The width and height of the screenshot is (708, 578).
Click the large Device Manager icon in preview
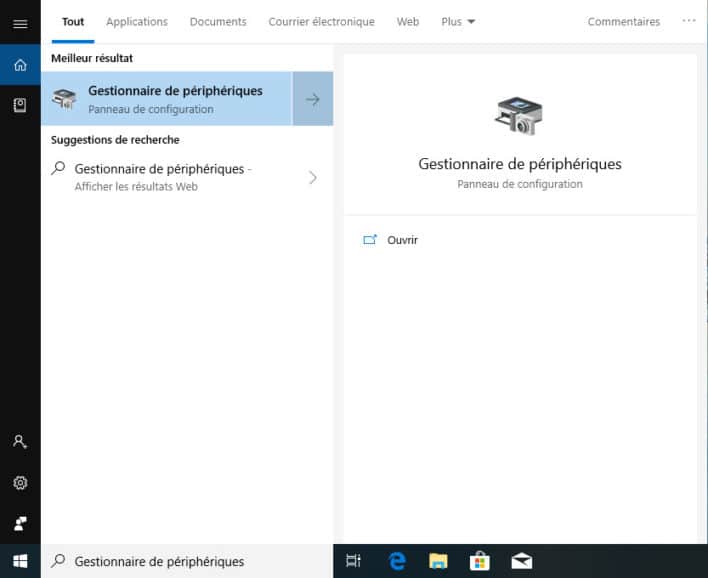point(519,116)
